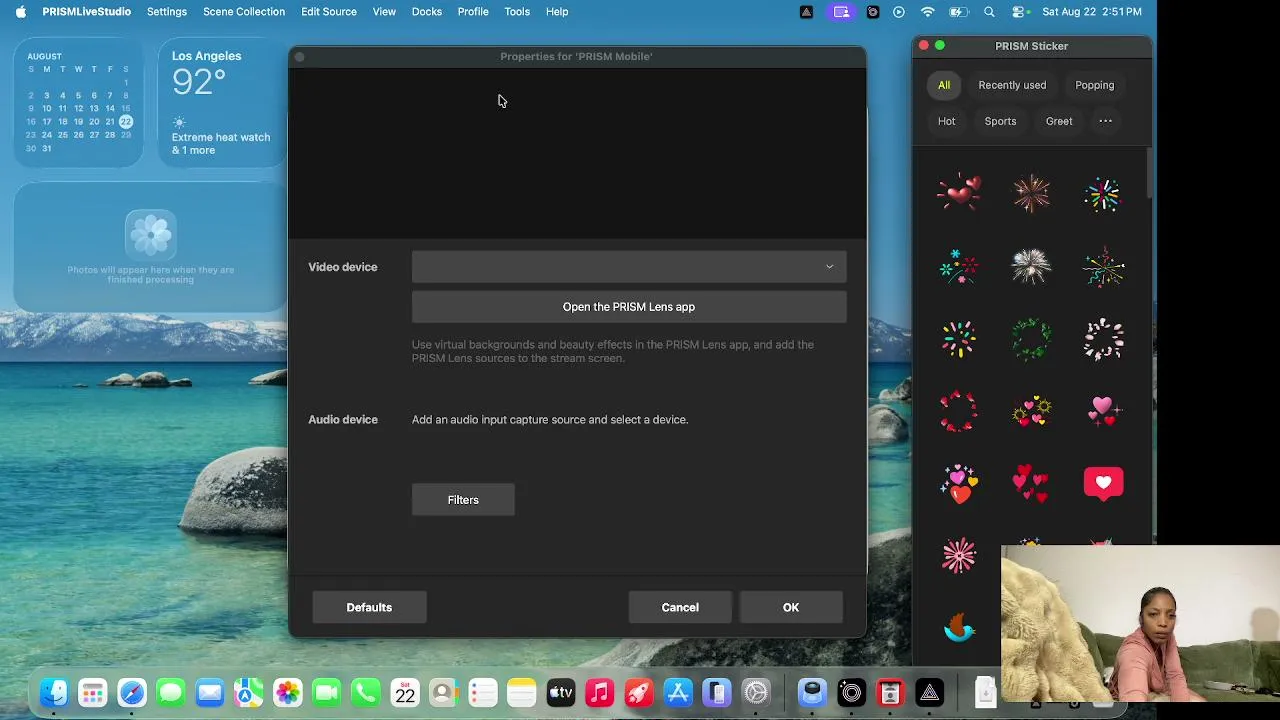Viewport: 1280px width, 720px height.
Task: Switch to the Hot sticker tab
Action: [946, 121]
